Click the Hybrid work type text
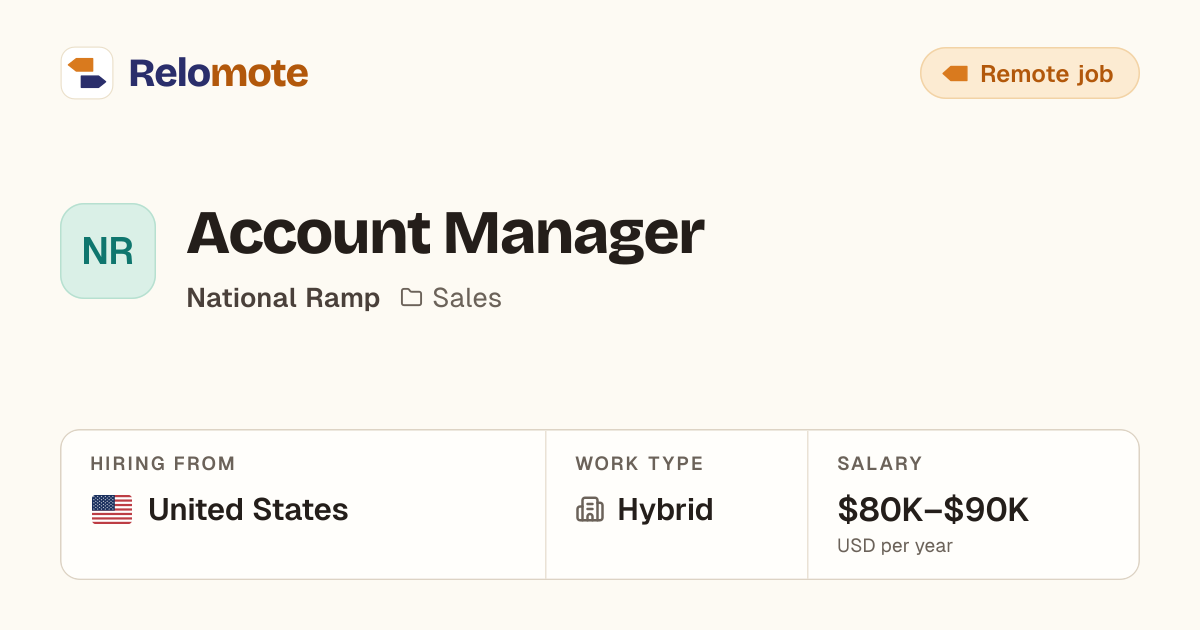 coord(665,510)
